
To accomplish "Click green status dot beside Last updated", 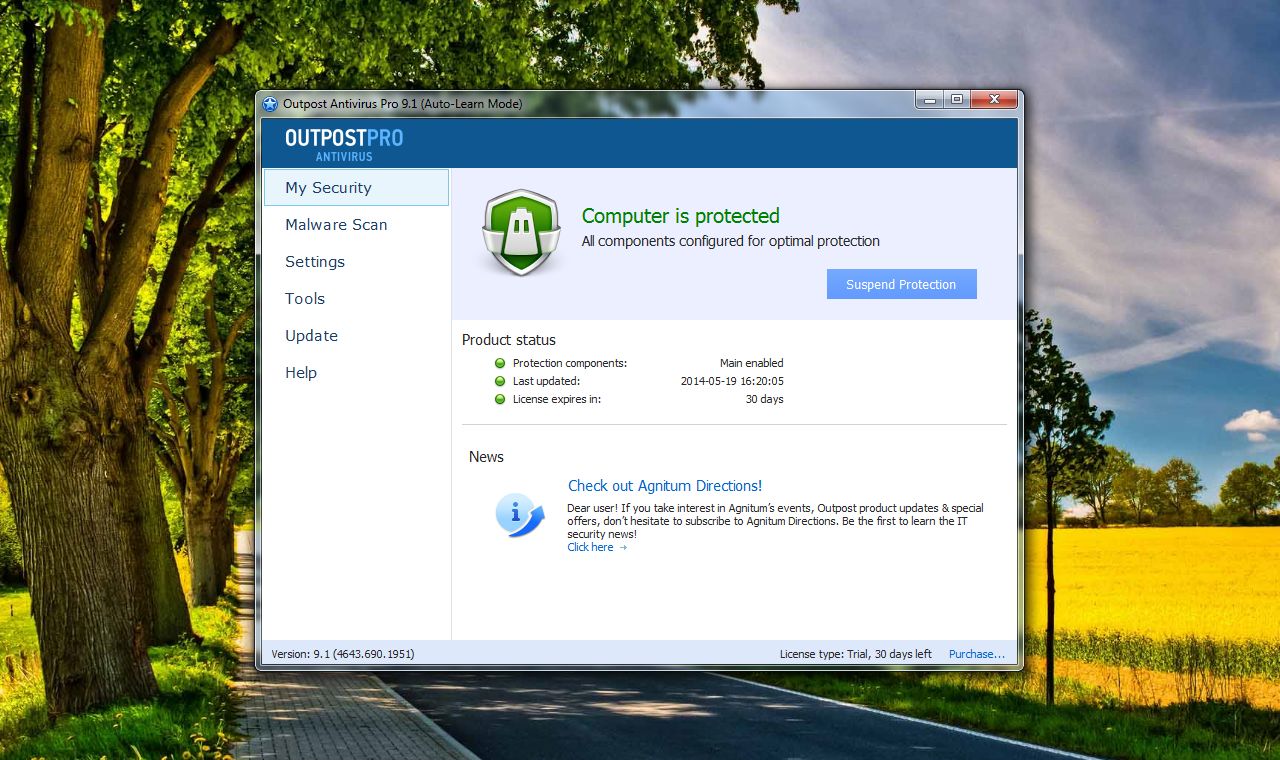I will tap(500, 381).
